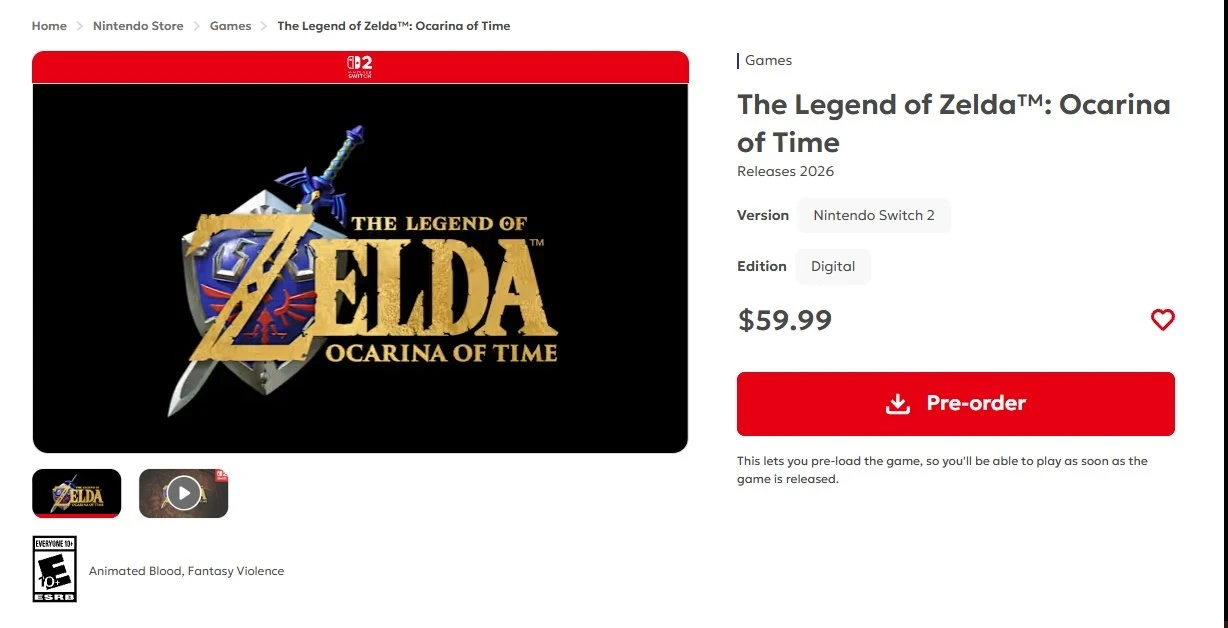Viewport: 1228px width, 628px height.
Task: Click the Animated Blood, Fantasy Violence descriptor
Action: click(187, 571)
